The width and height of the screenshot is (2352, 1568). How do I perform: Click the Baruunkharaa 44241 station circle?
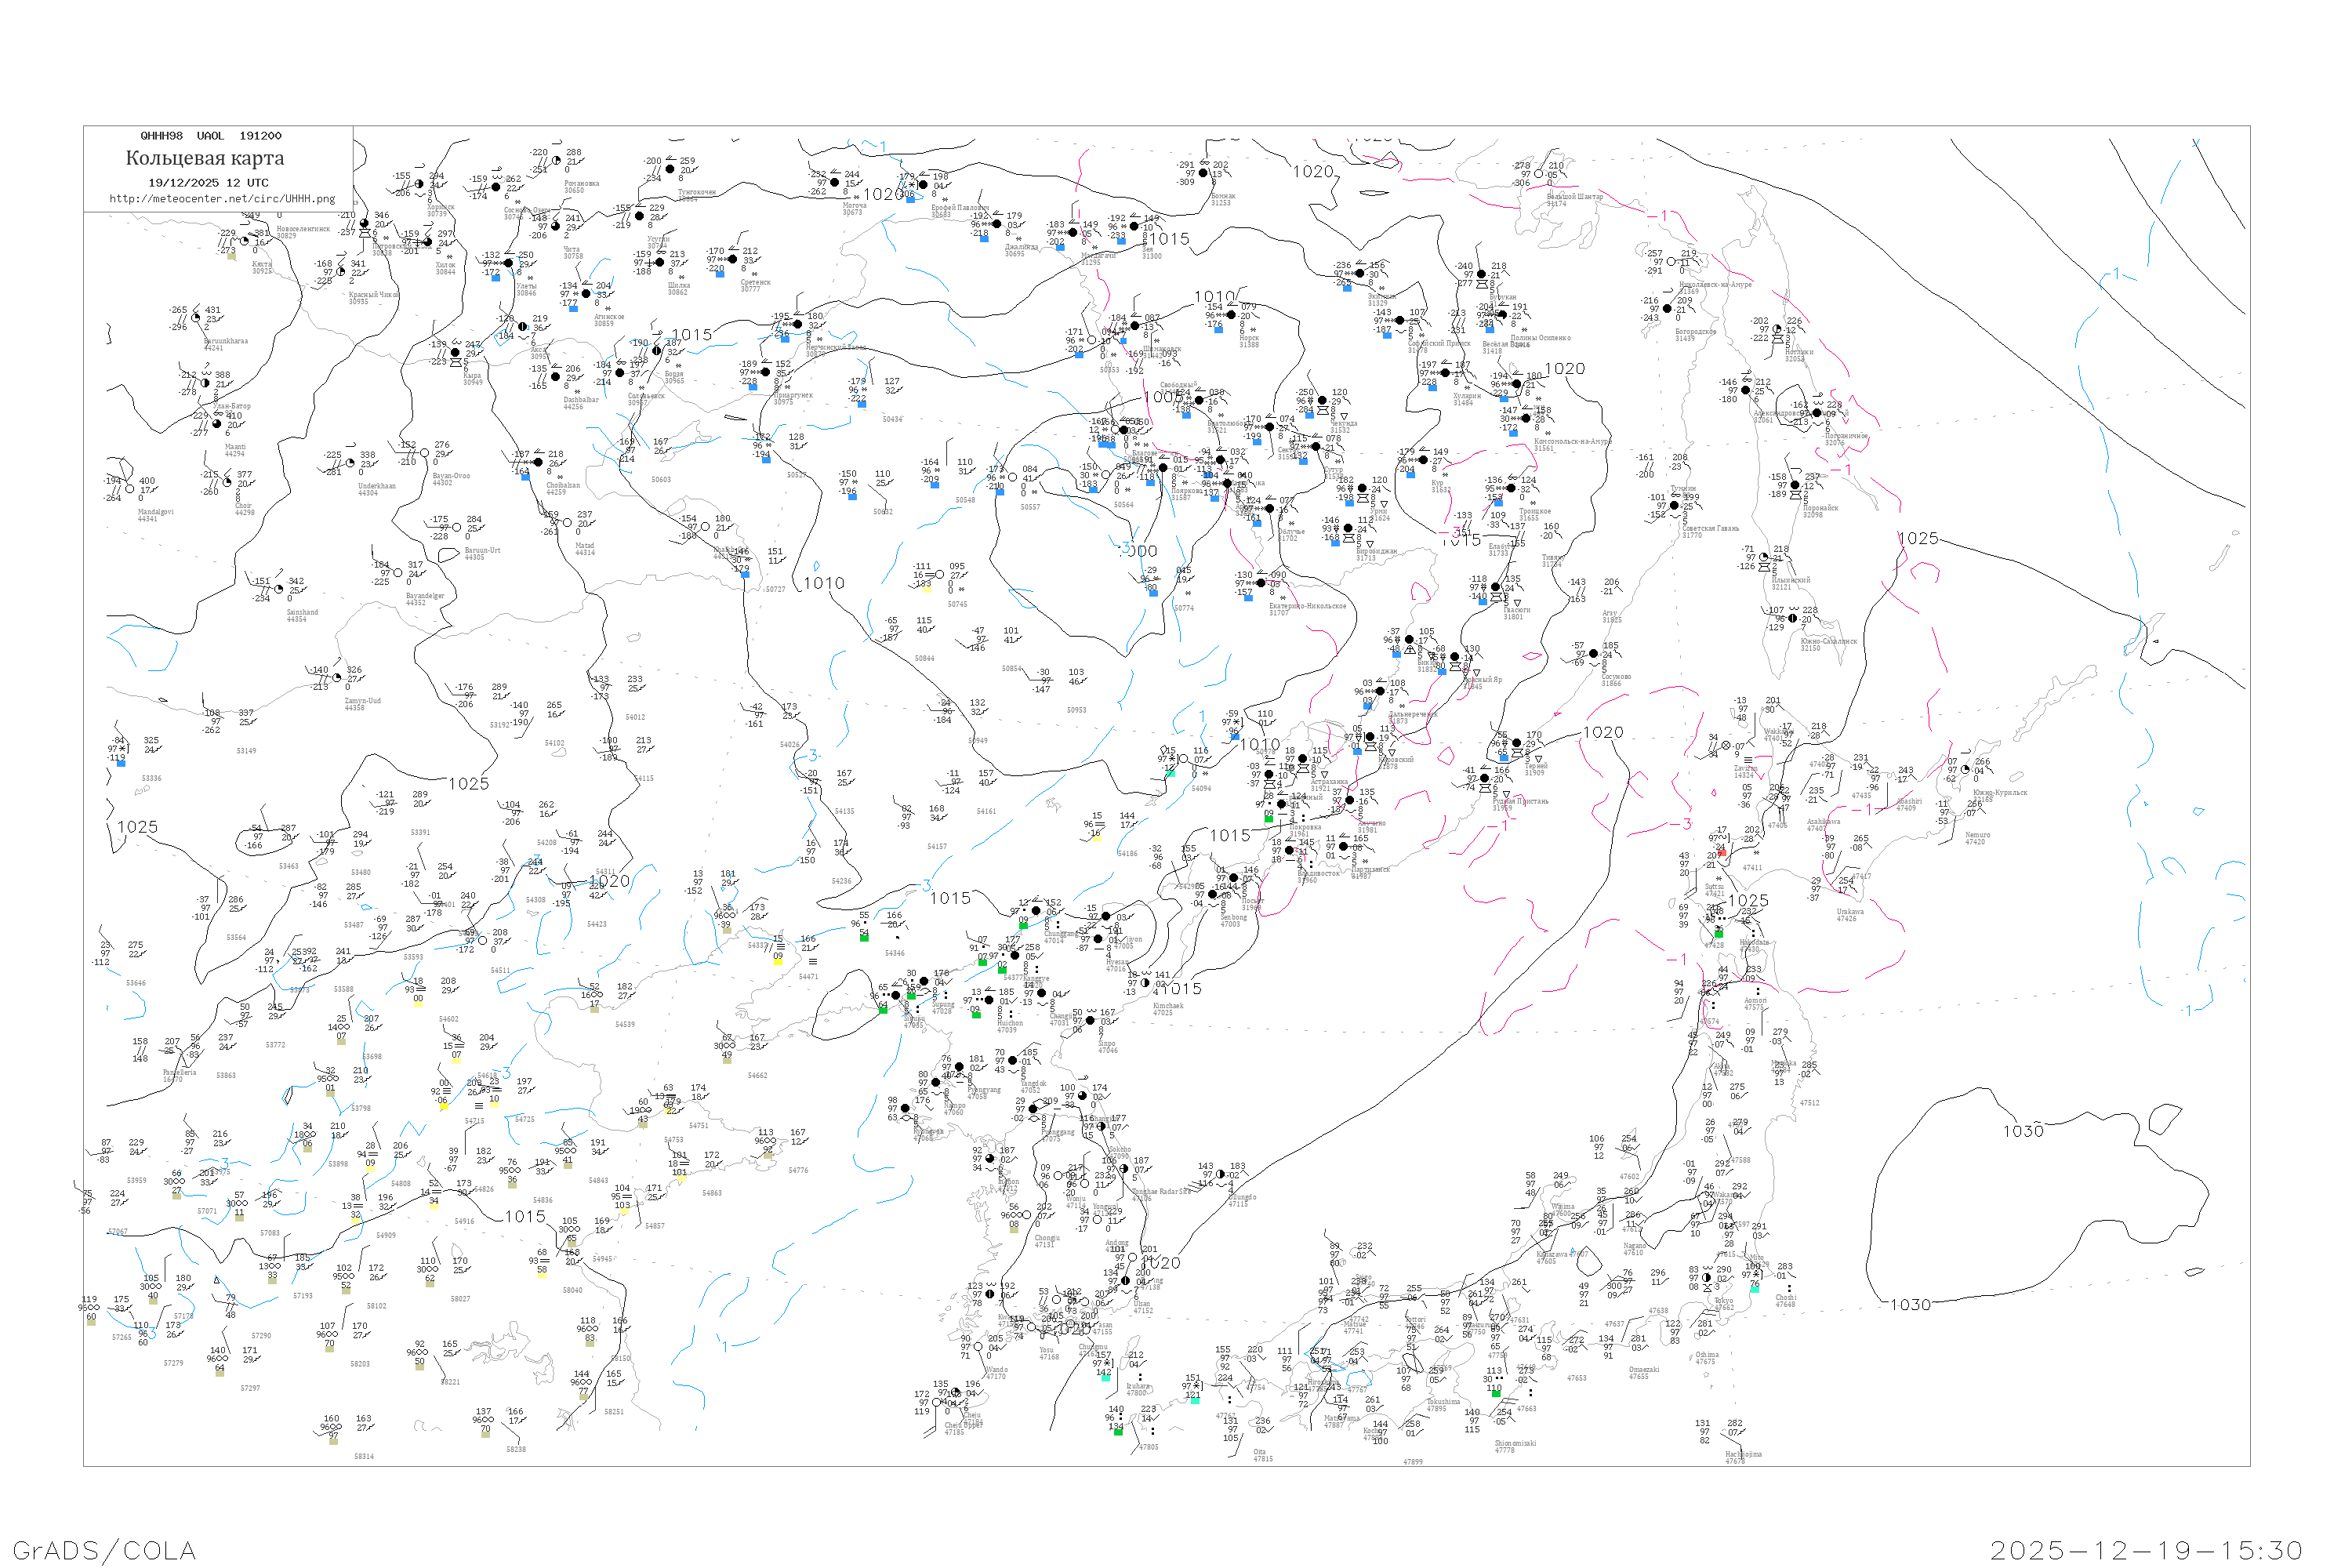(x=196, y=319)
